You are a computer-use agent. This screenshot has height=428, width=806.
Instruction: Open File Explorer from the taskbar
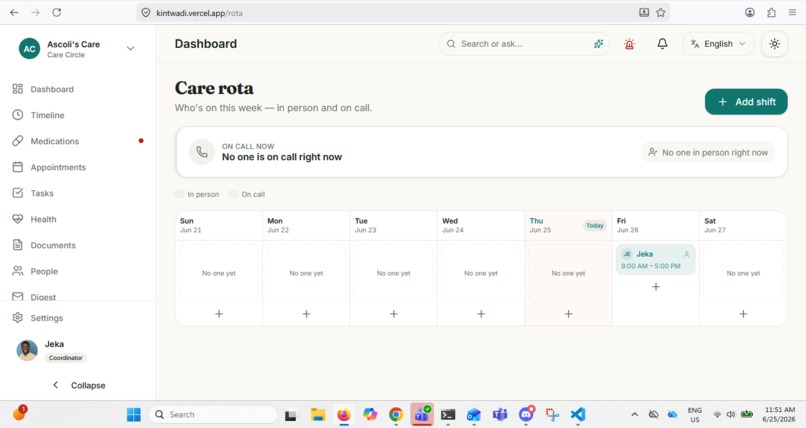coord(318,415)
